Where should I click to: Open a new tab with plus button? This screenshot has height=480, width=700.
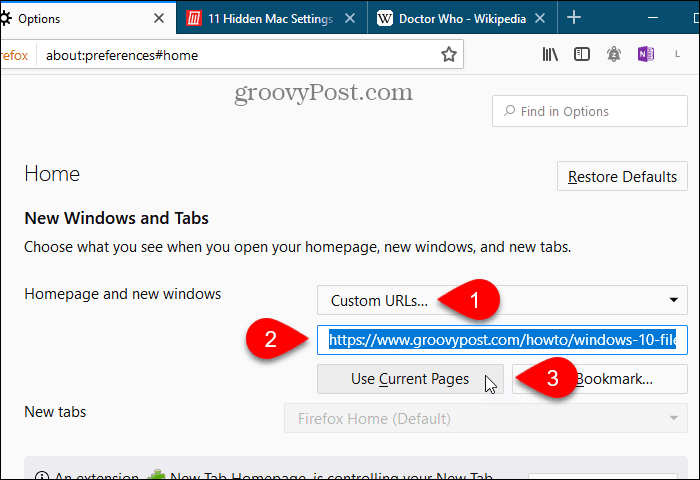574,18
